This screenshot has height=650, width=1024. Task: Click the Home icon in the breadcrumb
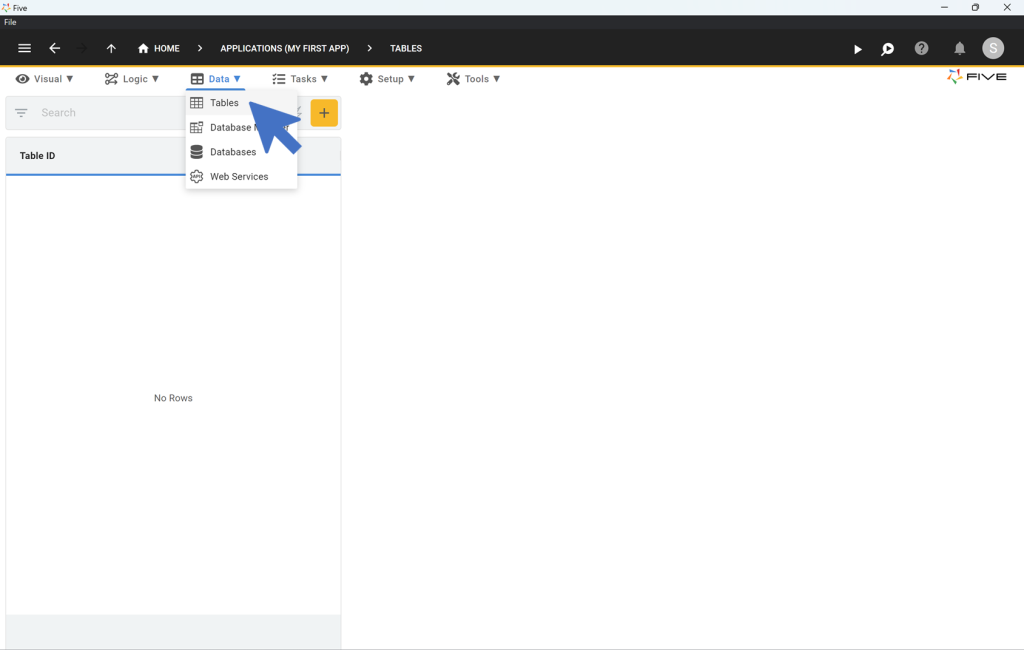[x=141, y=48]
